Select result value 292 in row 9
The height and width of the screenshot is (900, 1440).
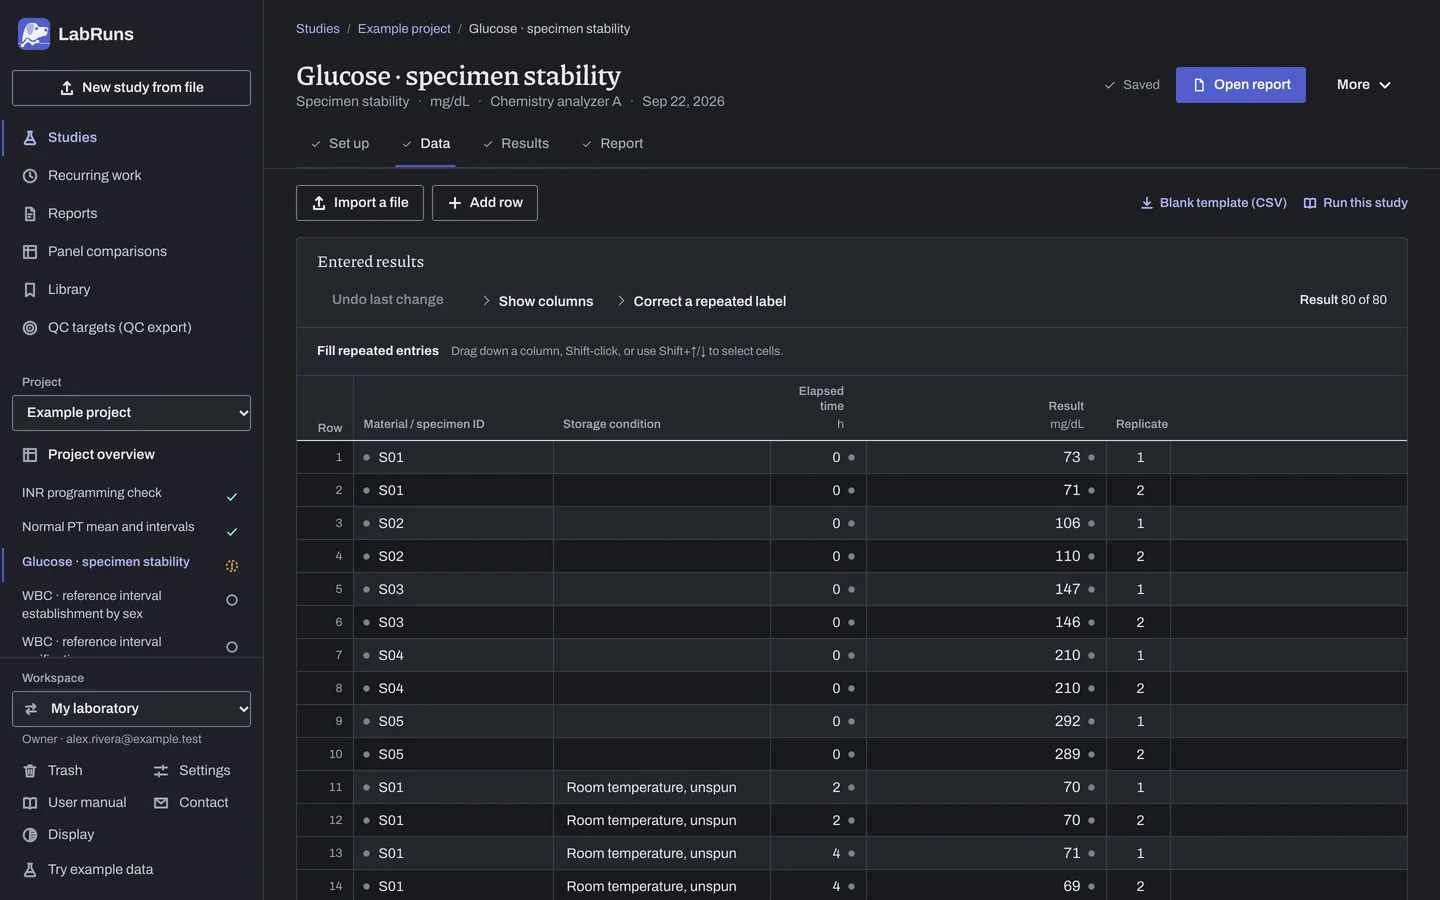pyautogui.click(x=985, y=722)
